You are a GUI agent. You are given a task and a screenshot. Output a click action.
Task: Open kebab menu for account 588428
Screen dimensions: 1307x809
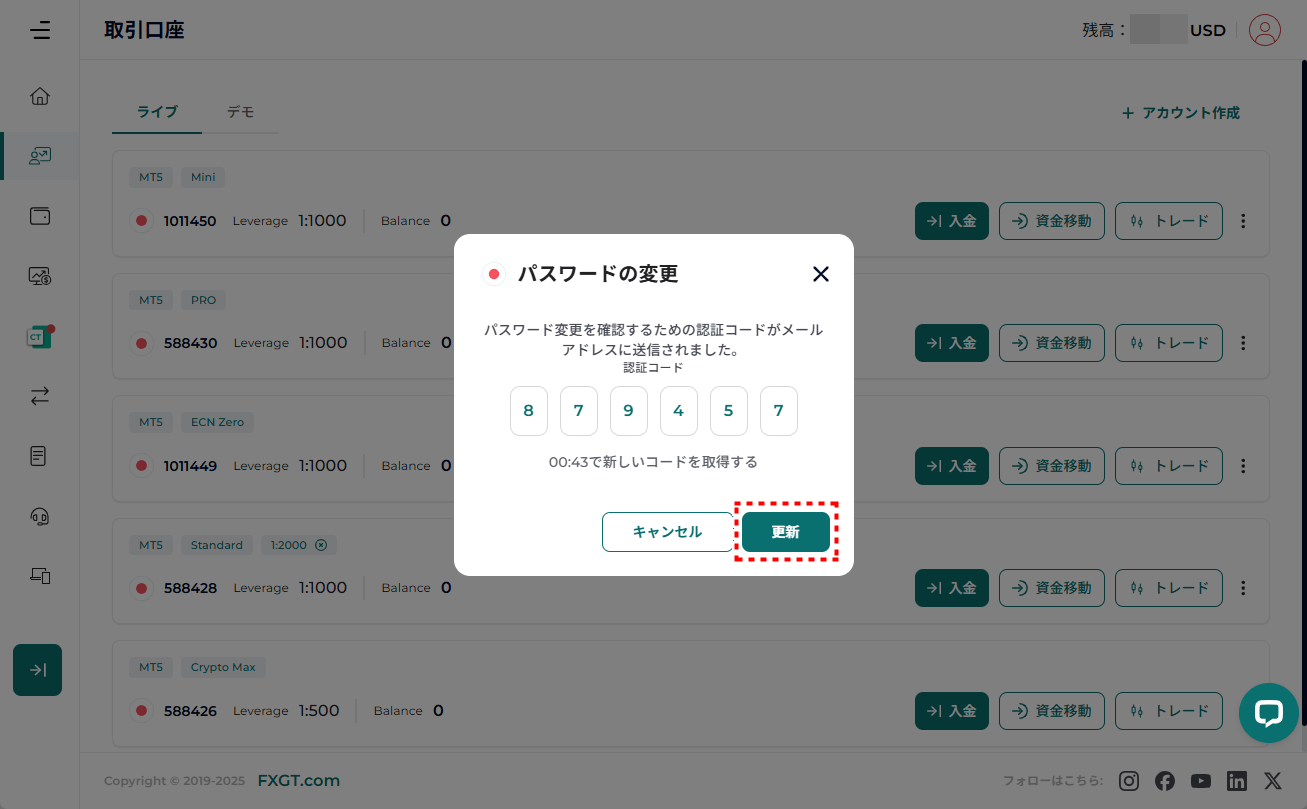(1243, 588)
